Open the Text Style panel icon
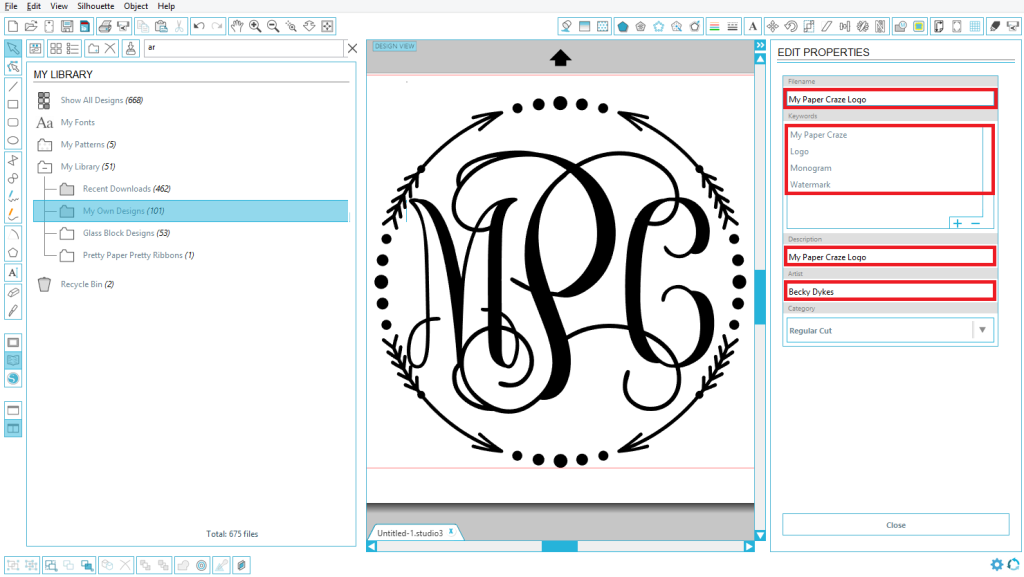 tap(753, 26)
